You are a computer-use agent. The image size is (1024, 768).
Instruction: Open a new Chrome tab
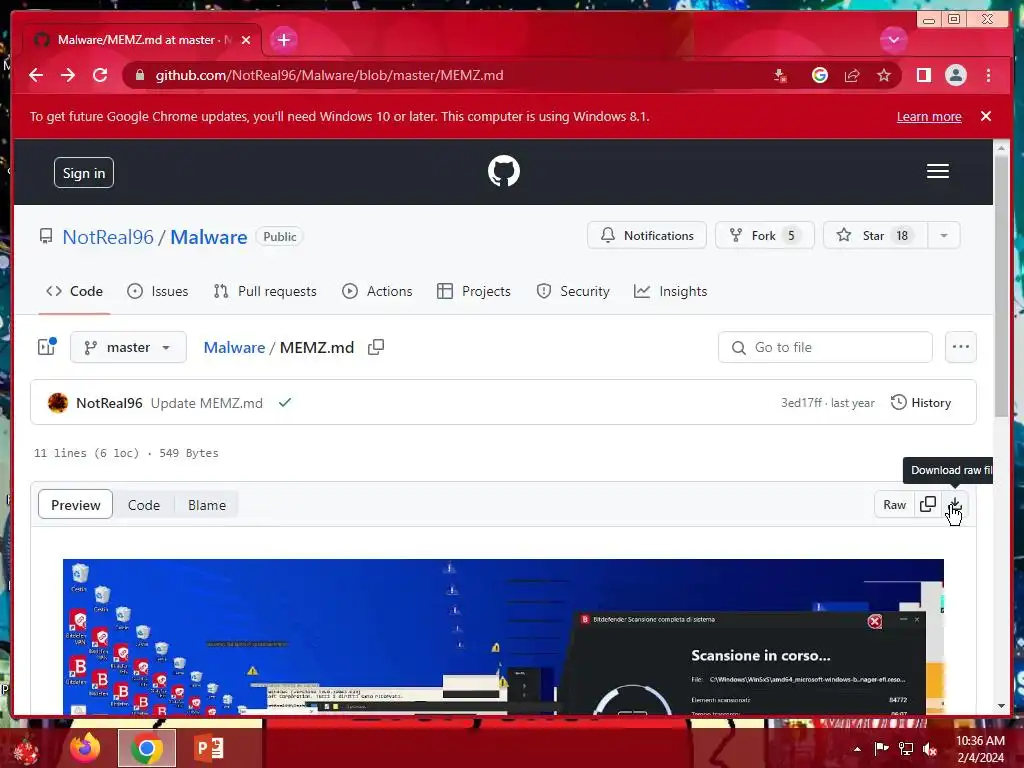click(283, 40)
